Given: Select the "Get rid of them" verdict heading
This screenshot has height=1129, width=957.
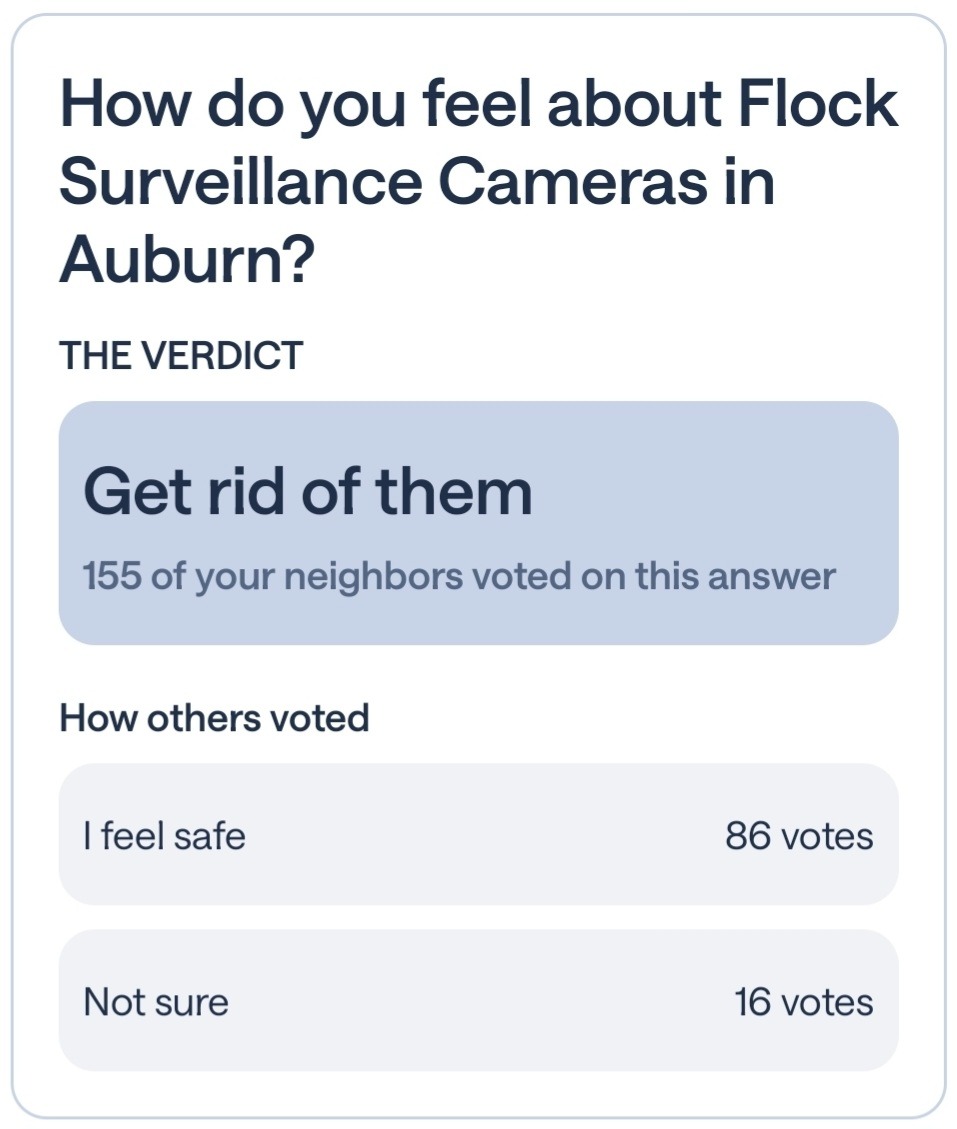Looking at the screenshot, I should (x=307, y=492).
